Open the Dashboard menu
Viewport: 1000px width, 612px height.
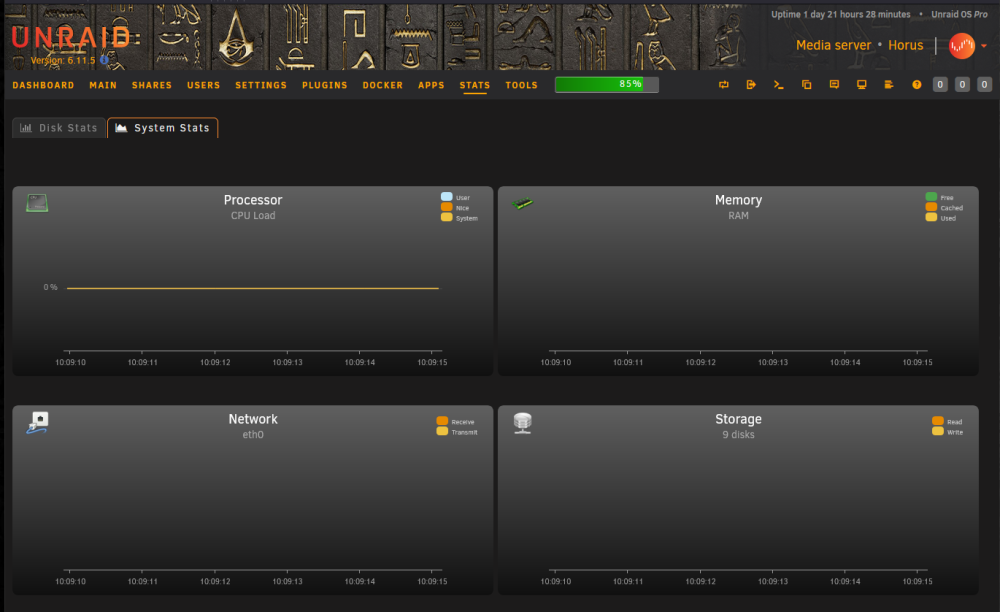click(43, 85)
